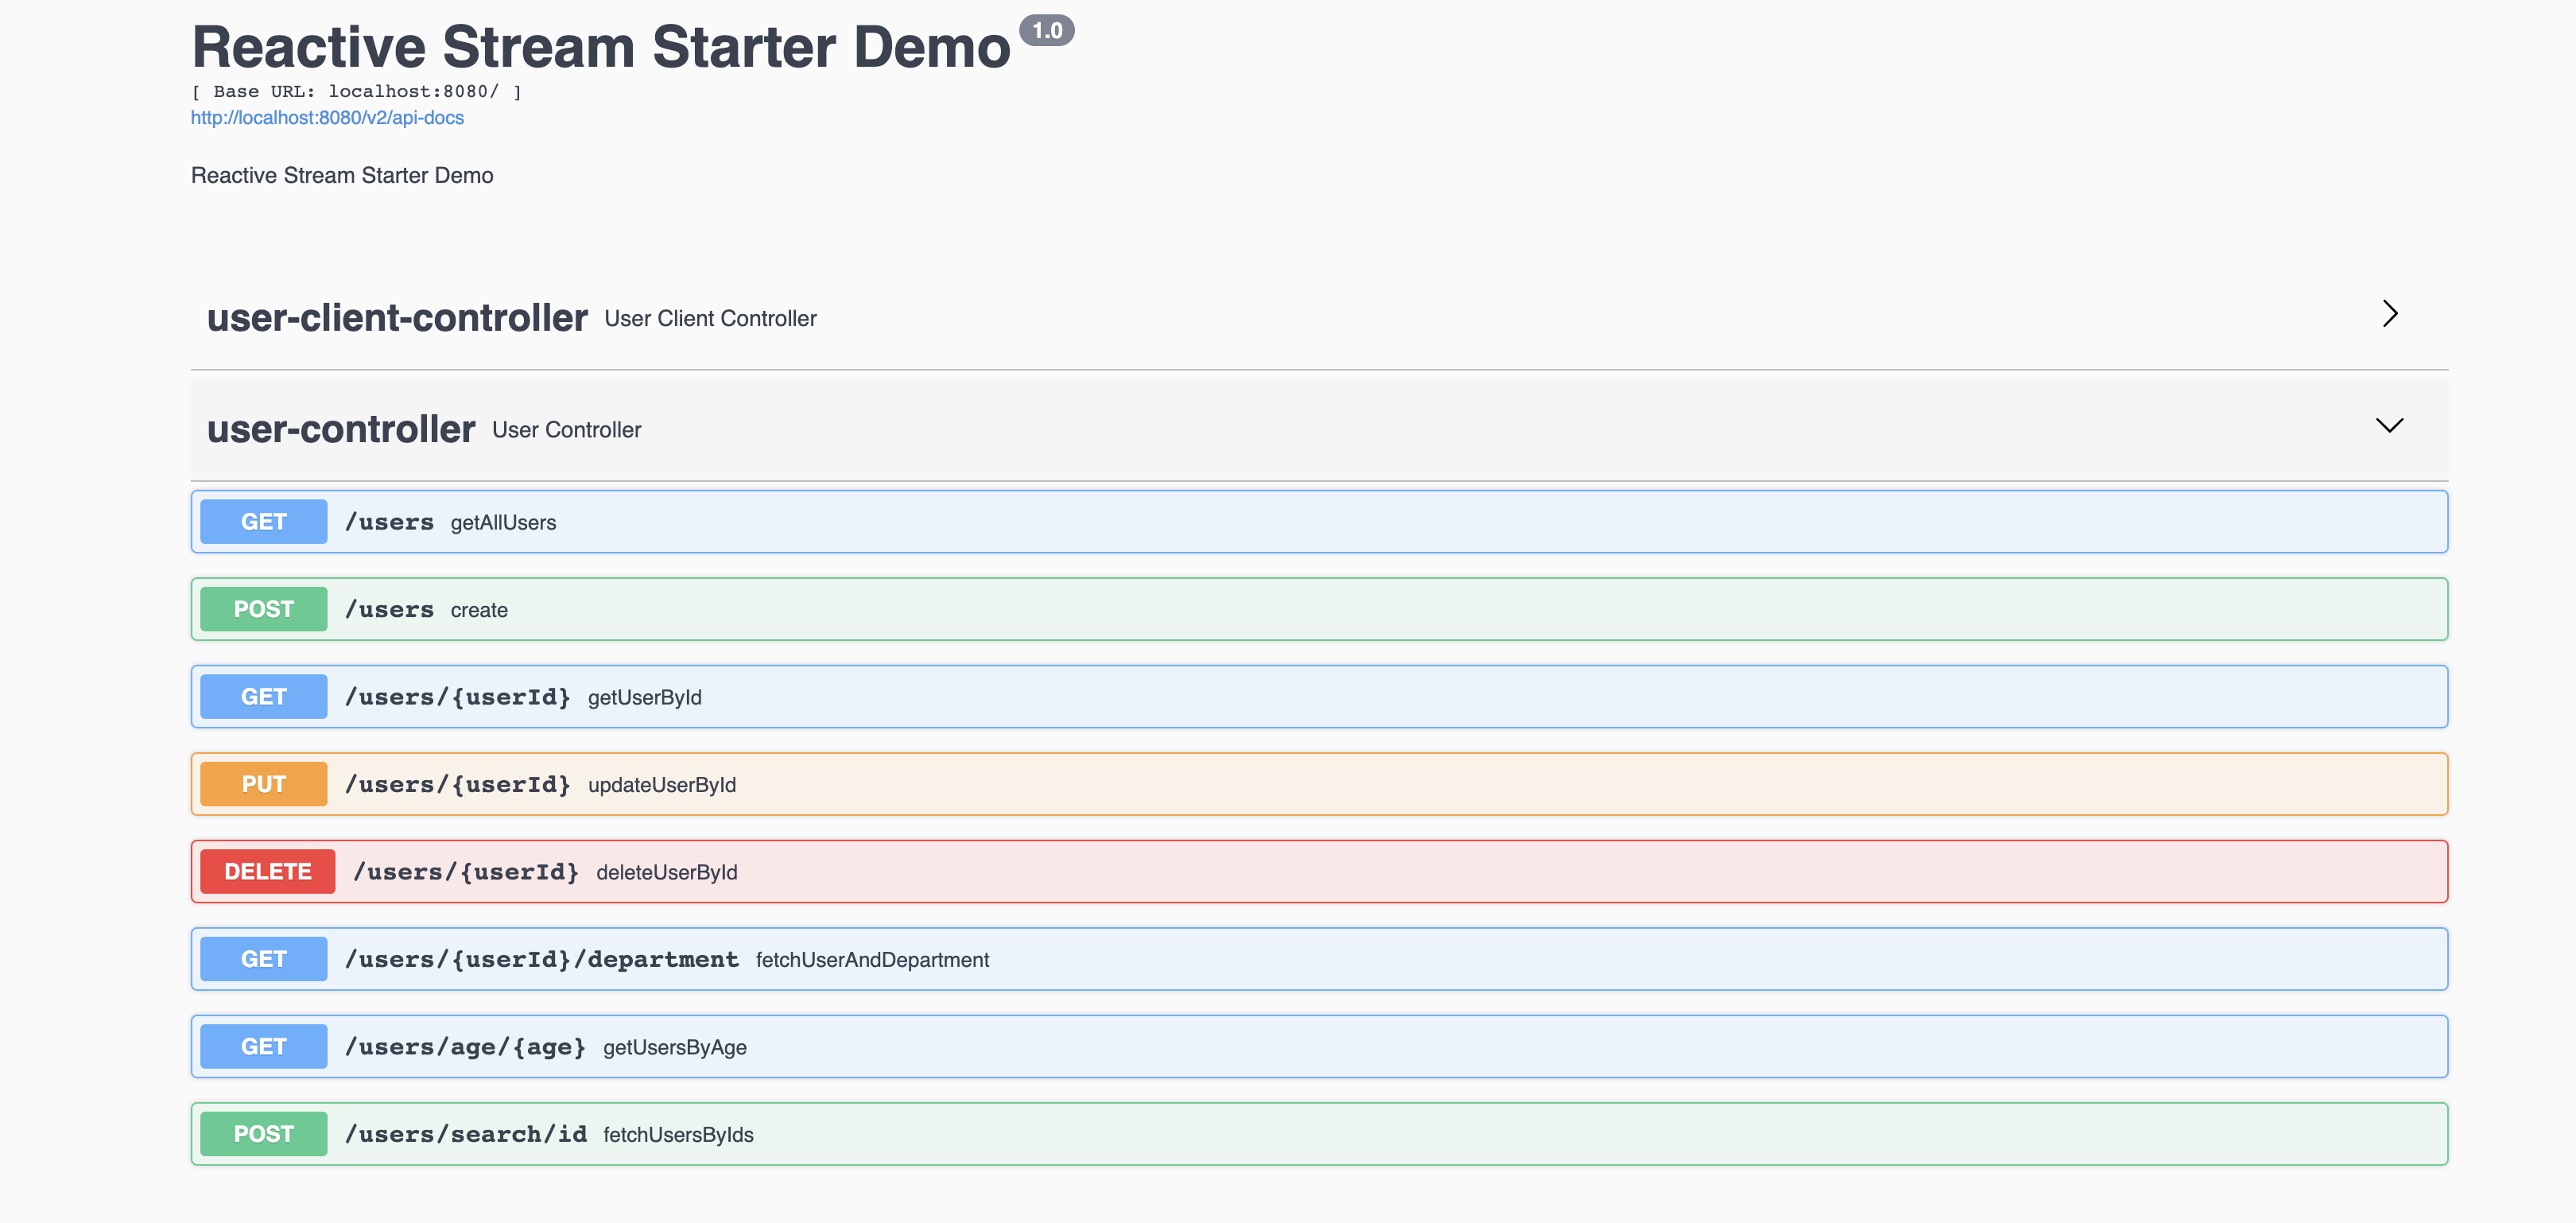
Task: Collapse user-controller section using down chevron
Action: click(x=2389, y=426)
